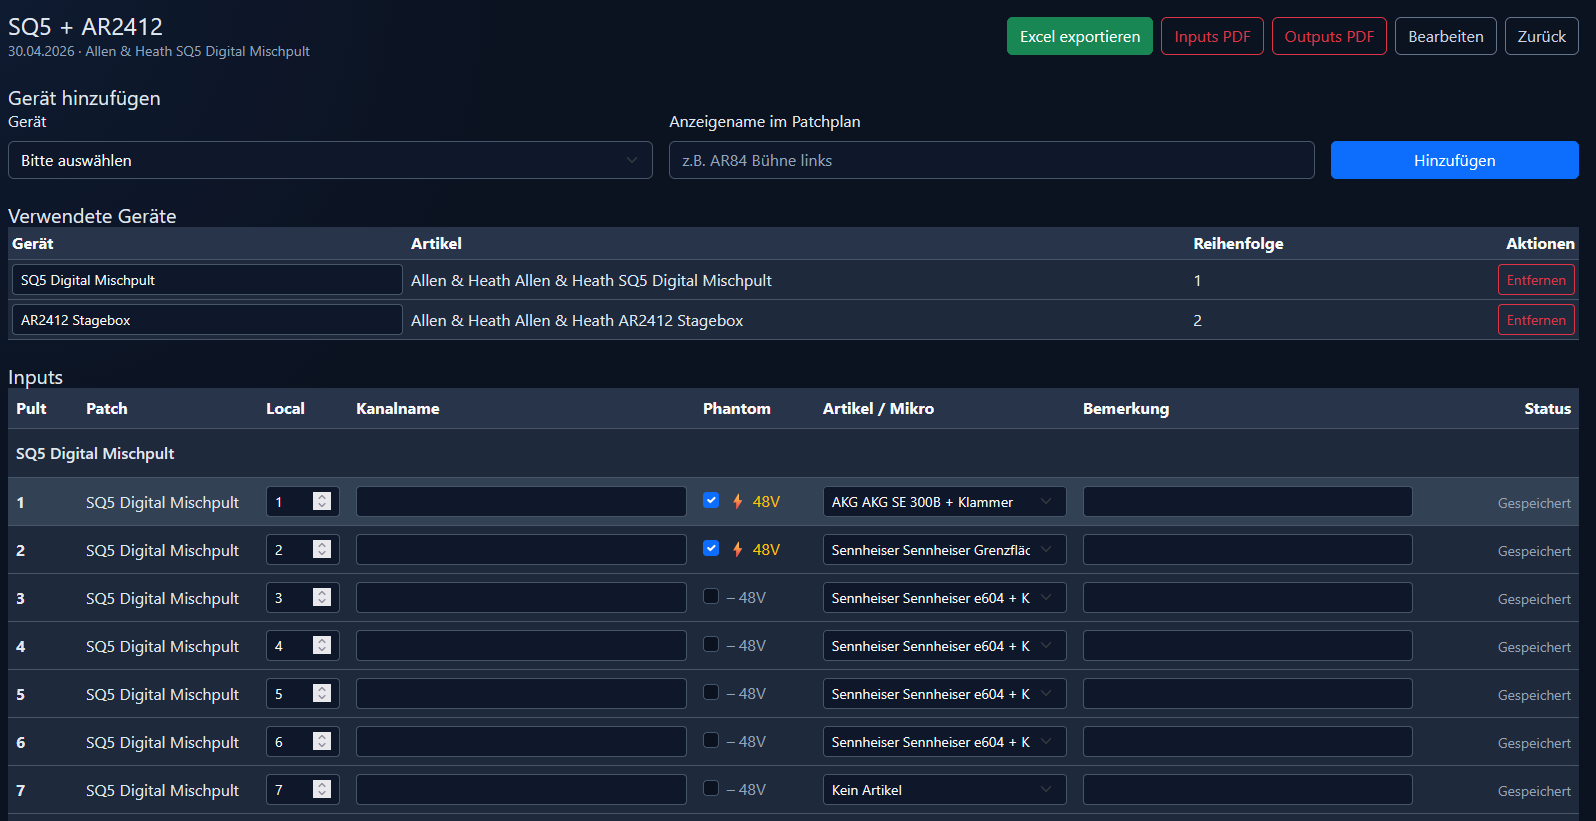Image resolution: width=1596 pixels, height=821 pixels.
Task: Tick the phantom checkbox on input 4
Action: point(711,644)
